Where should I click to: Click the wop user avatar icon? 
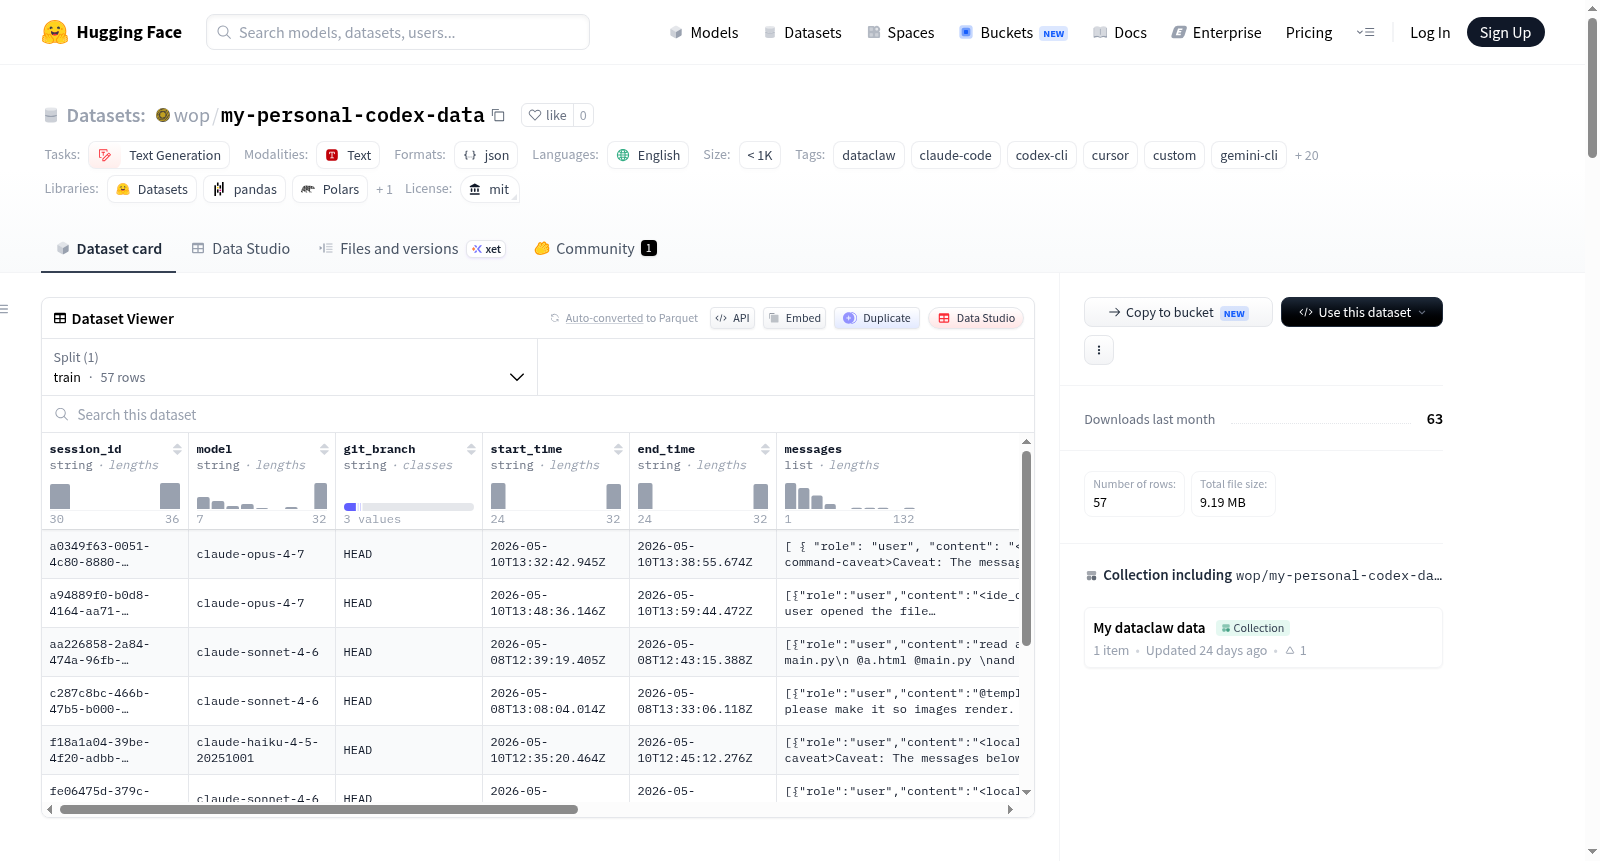(x=163, y=115)
